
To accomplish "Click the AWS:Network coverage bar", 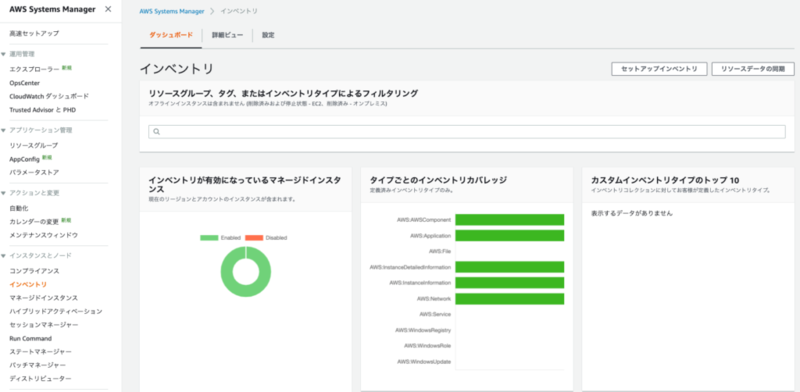I will tap(510, 299).
